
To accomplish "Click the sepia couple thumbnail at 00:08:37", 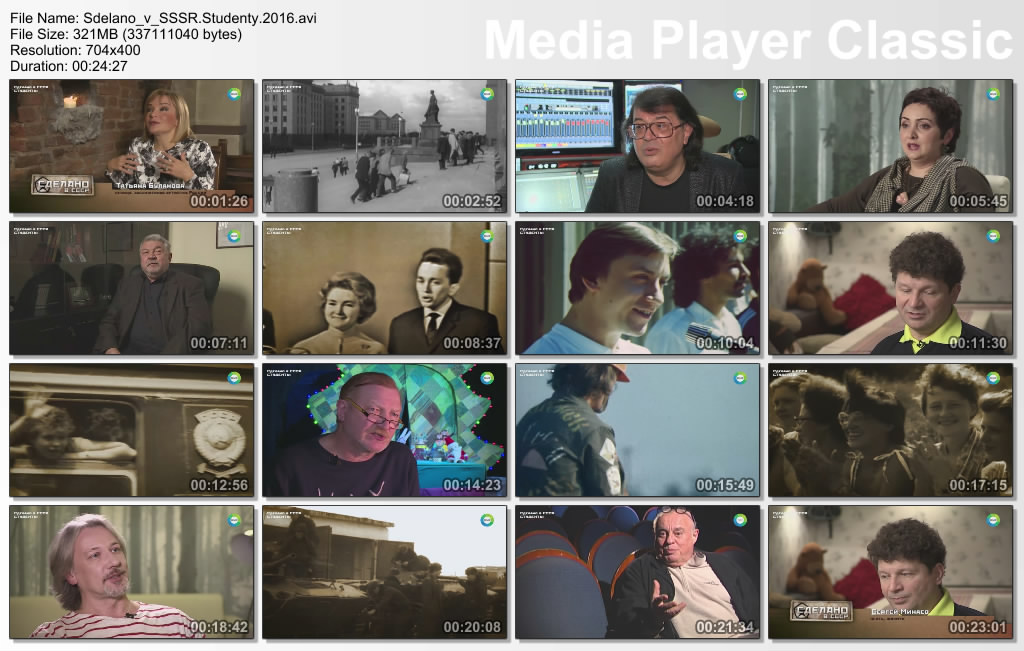I will tap(385, 288).
